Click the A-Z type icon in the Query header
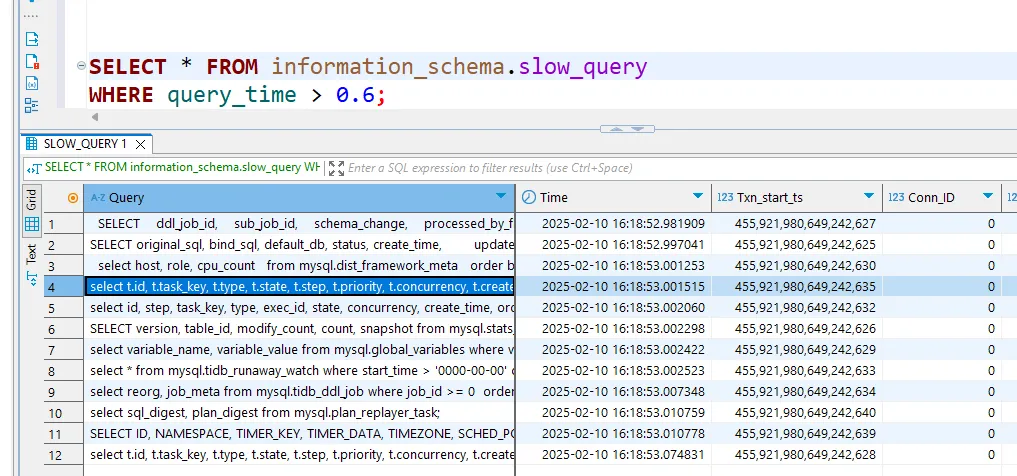Screen dimensions: 1017x476 [x=98, y=197]
